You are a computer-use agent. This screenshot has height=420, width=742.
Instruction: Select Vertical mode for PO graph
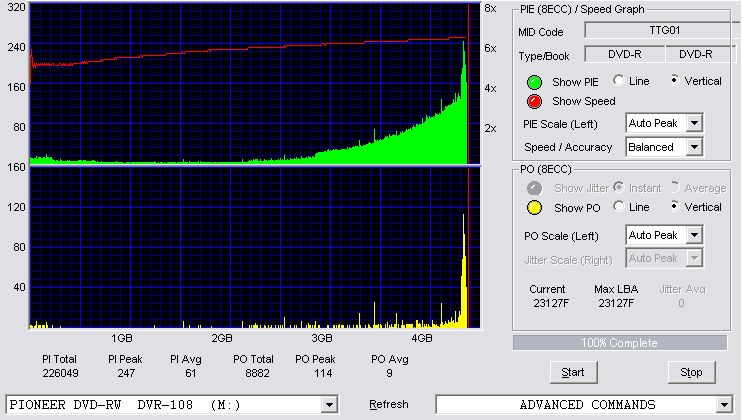(675, 206)
